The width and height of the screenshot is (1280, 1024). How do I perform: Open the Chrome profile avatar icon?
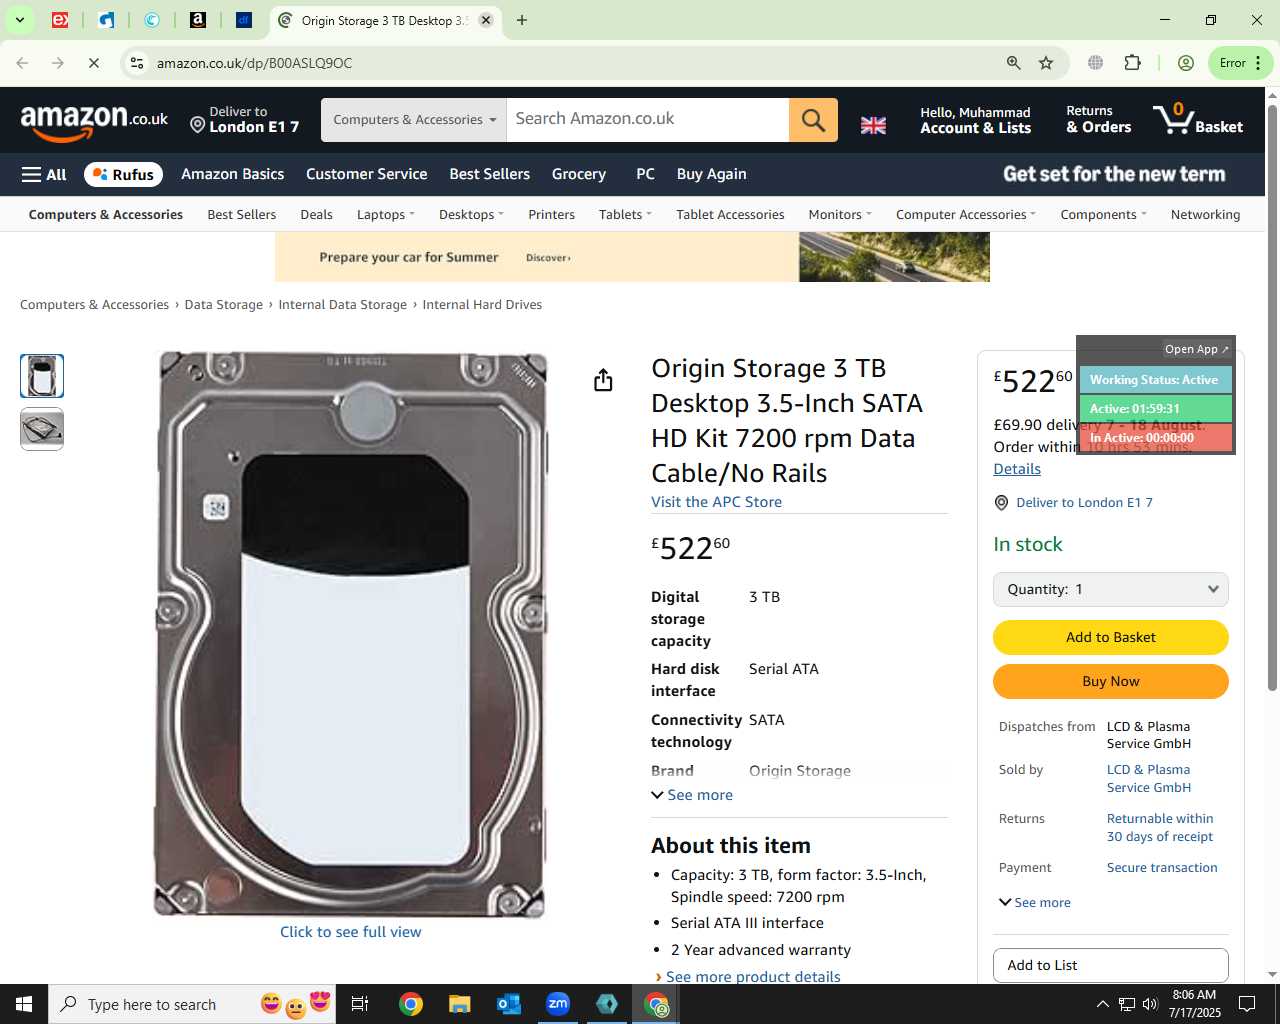point(1186,63)
